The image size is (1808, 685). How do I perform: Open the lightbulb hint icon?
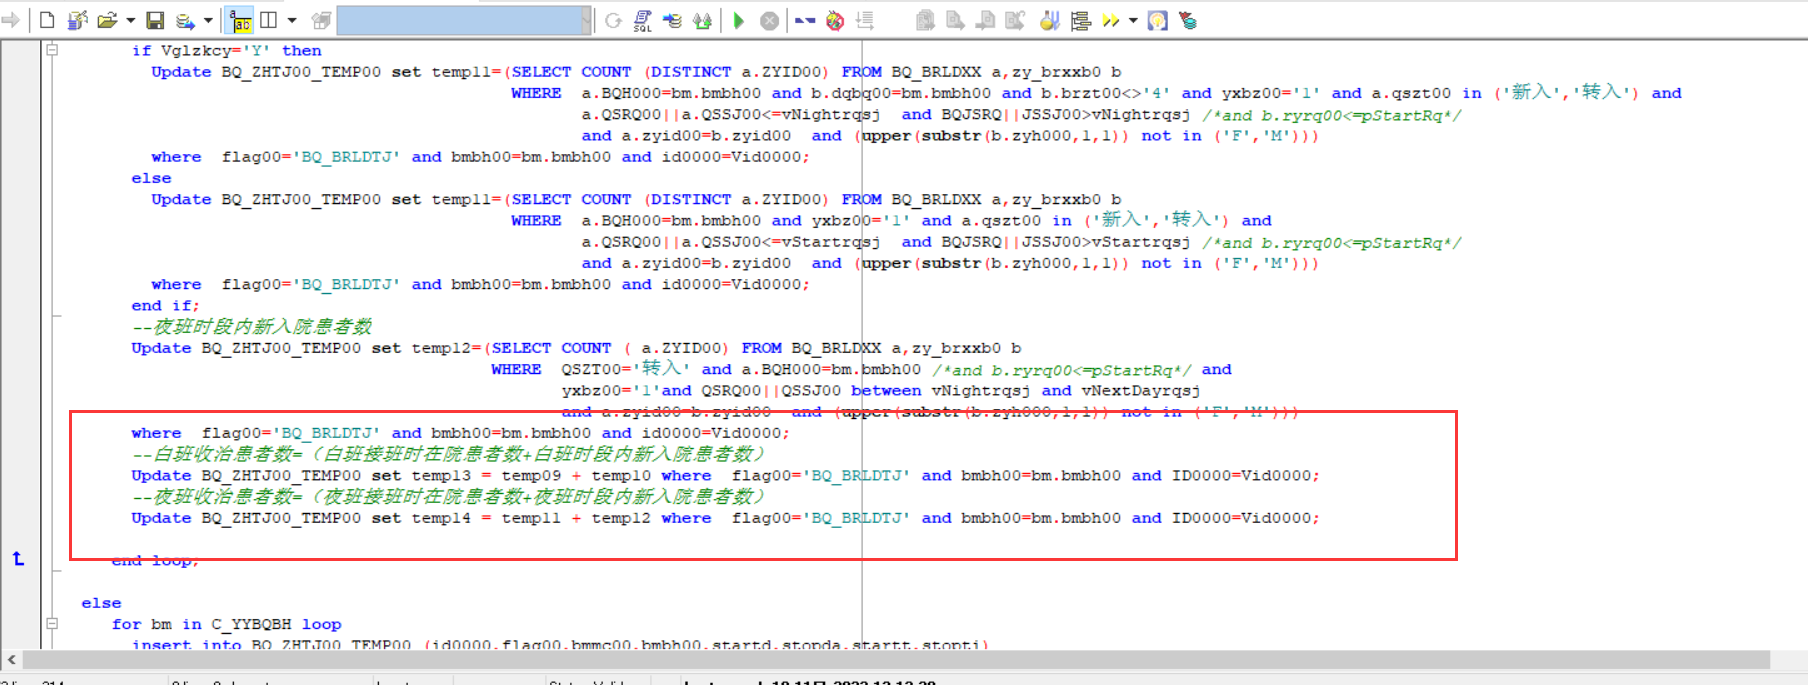click(x=1157, y=20)
